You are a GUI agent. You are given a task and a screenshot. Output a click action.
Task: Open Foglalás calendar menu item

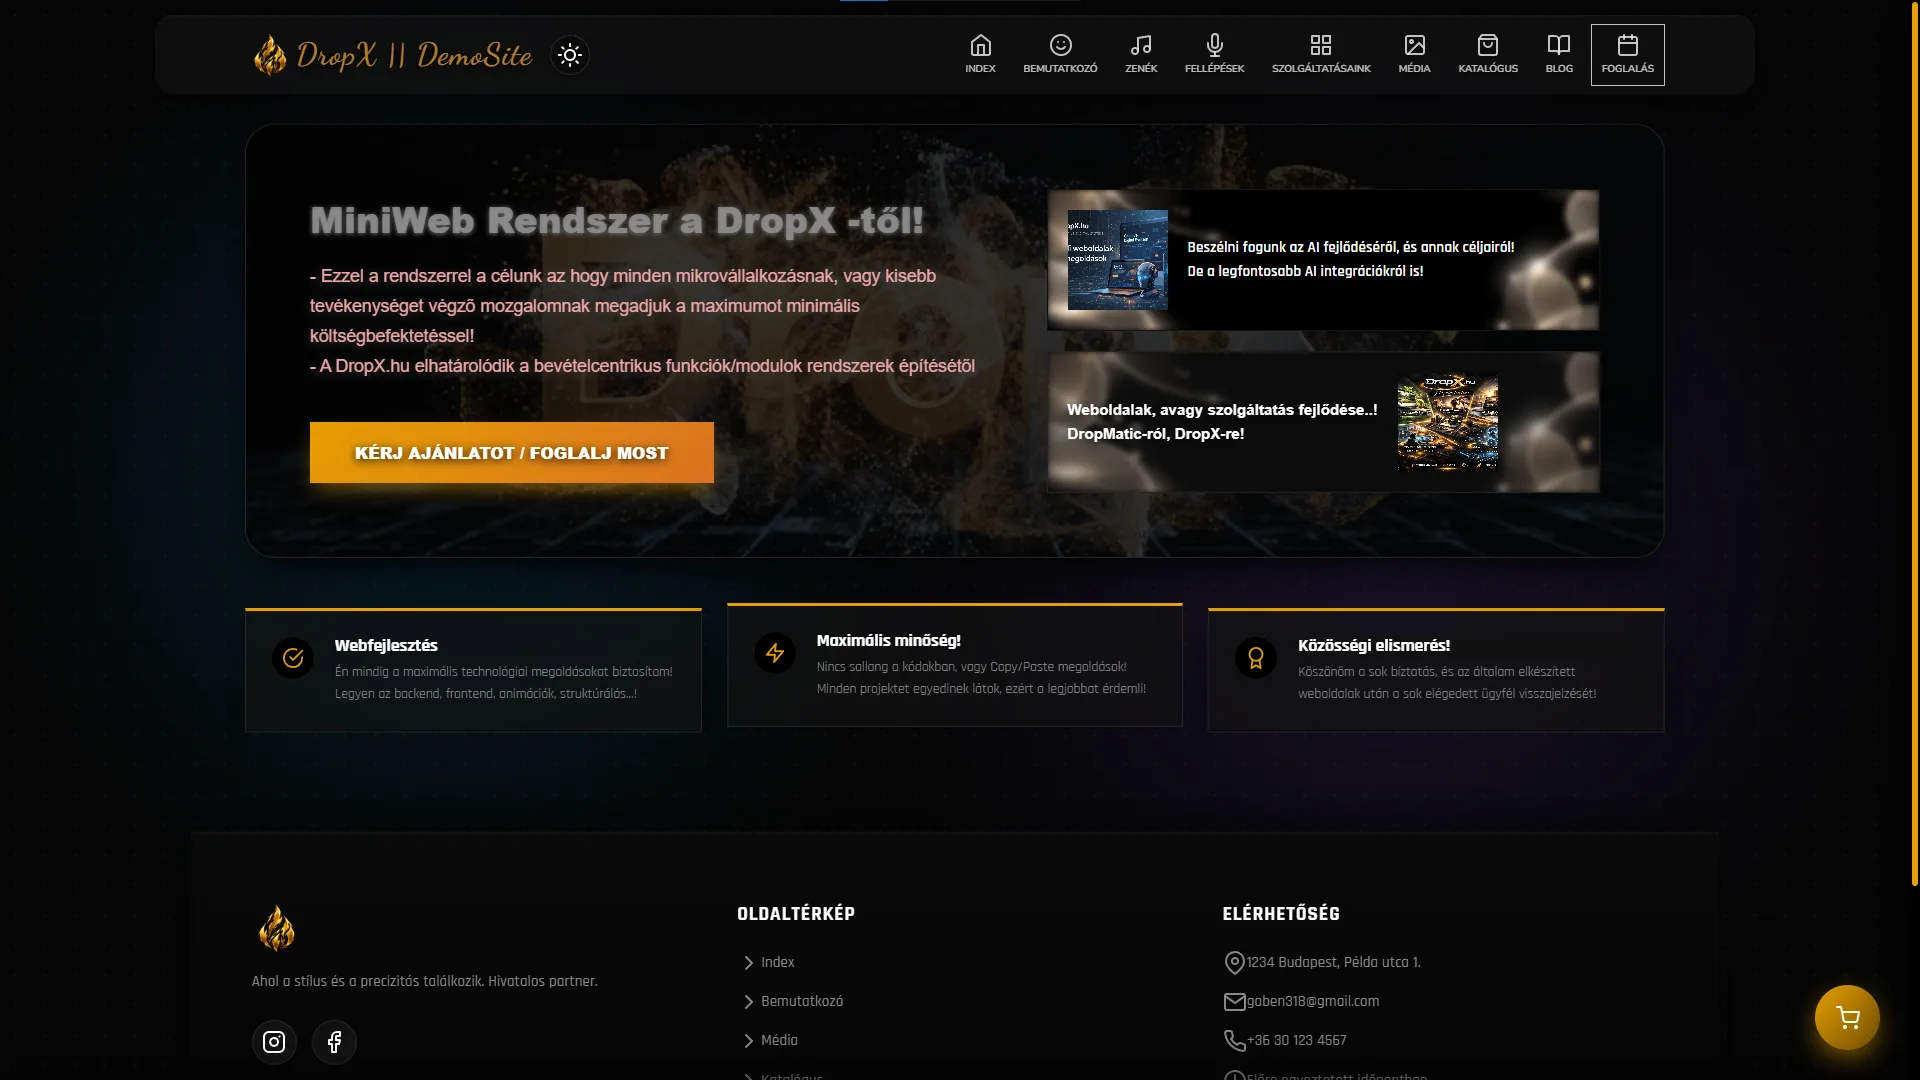coord(1628,55)
